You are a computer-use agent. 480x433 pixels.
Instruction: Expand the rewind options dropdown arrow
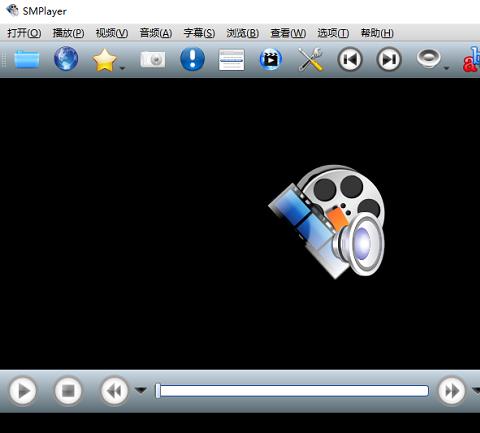(141, 390)
